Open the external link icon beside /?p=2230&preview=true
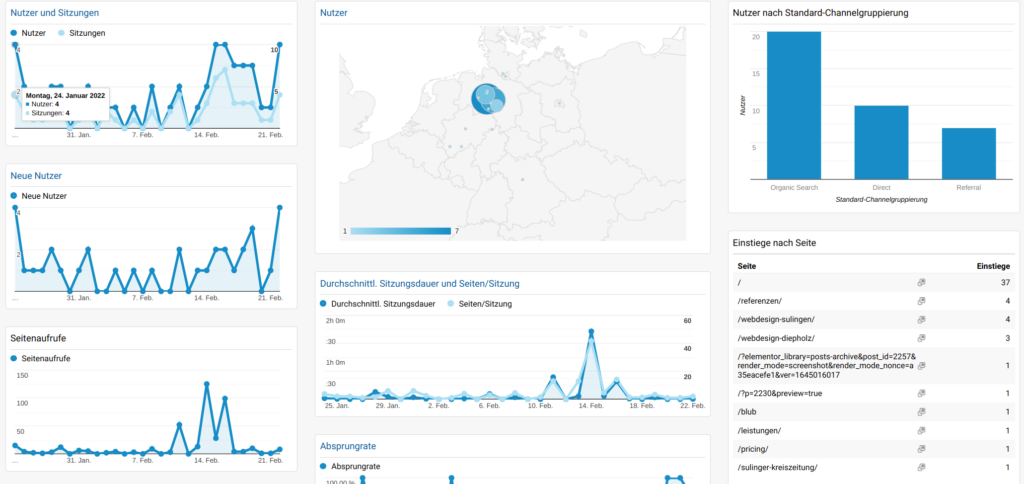Image resolution: width=1024 pixels, height=484 pixels. point(921,393)
